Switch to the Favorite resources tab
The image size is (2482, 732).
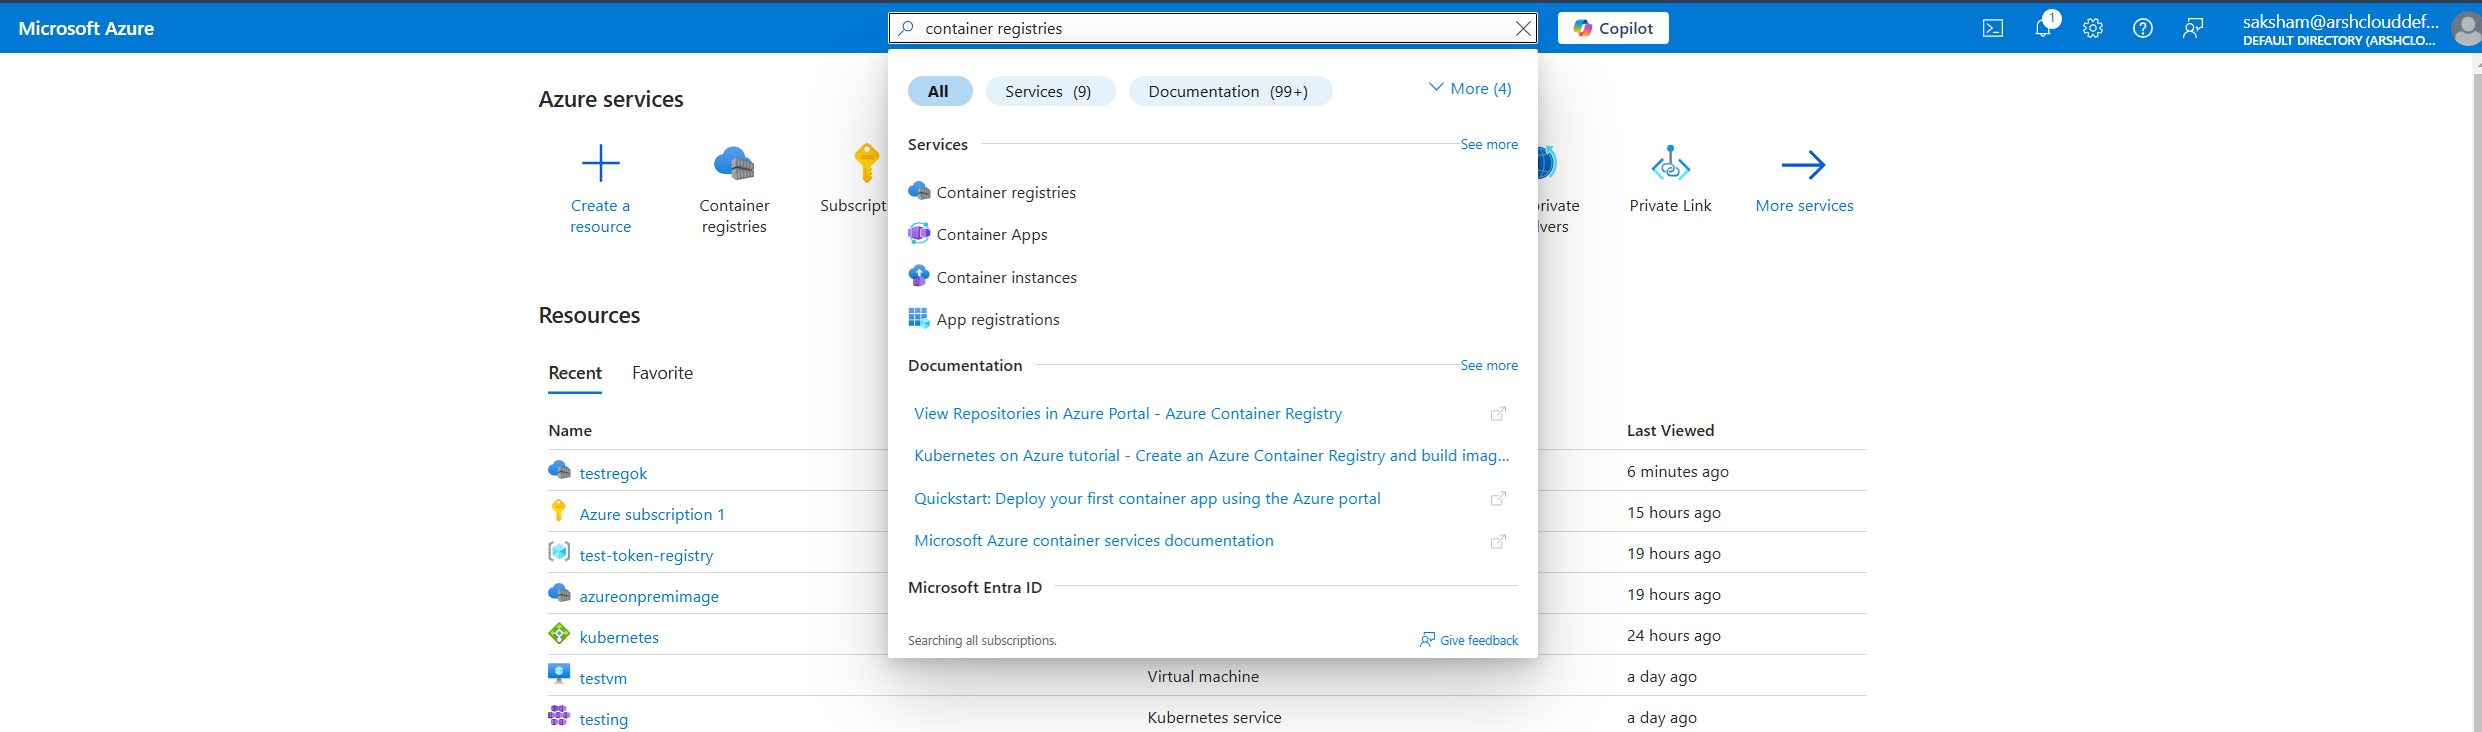[x=662, y=373]
